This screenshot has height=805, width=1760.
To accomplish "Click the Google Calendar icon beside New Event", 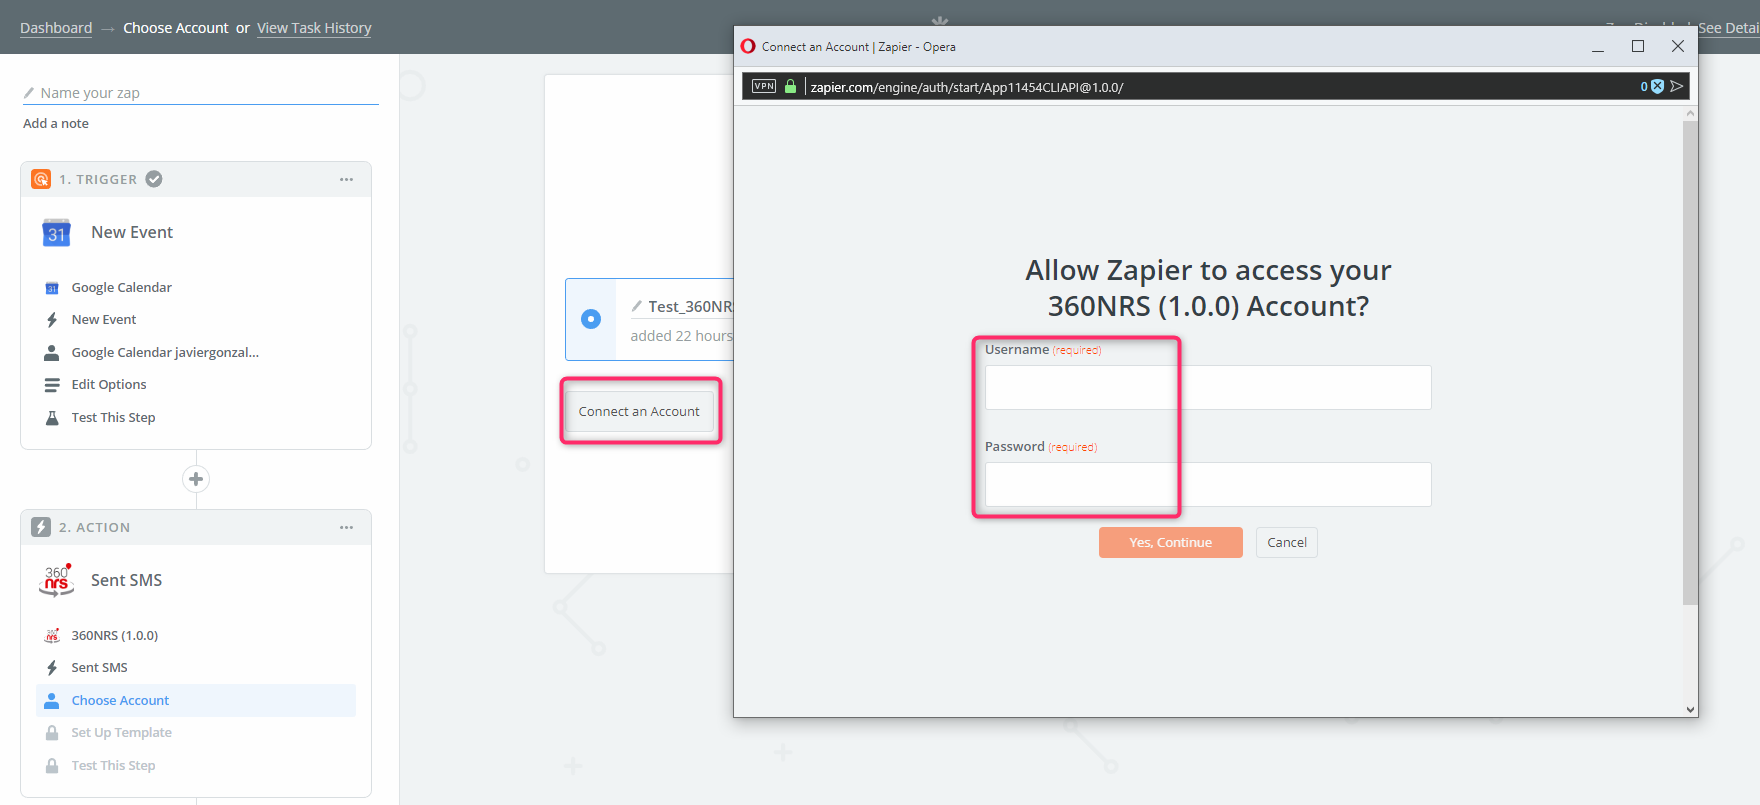I will tap(56, 233).
